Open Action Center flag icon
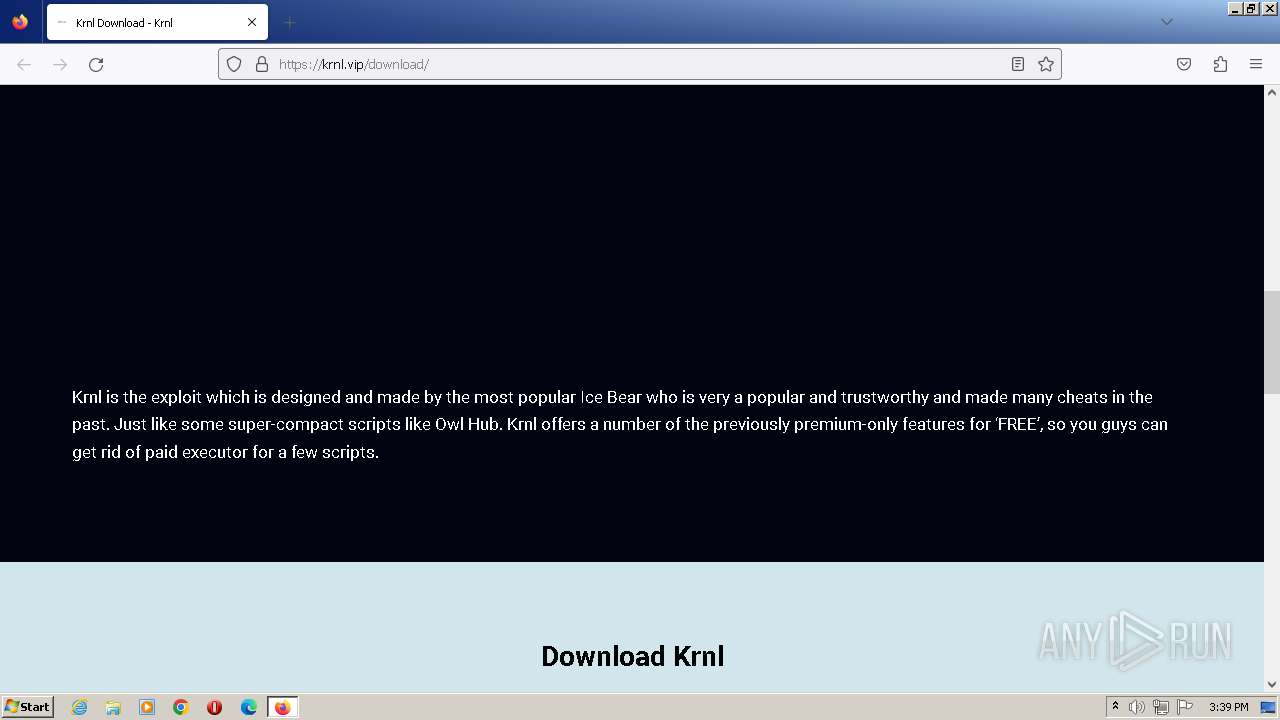This screenshot has width=1280, height=720. (x=1183, y=707)
